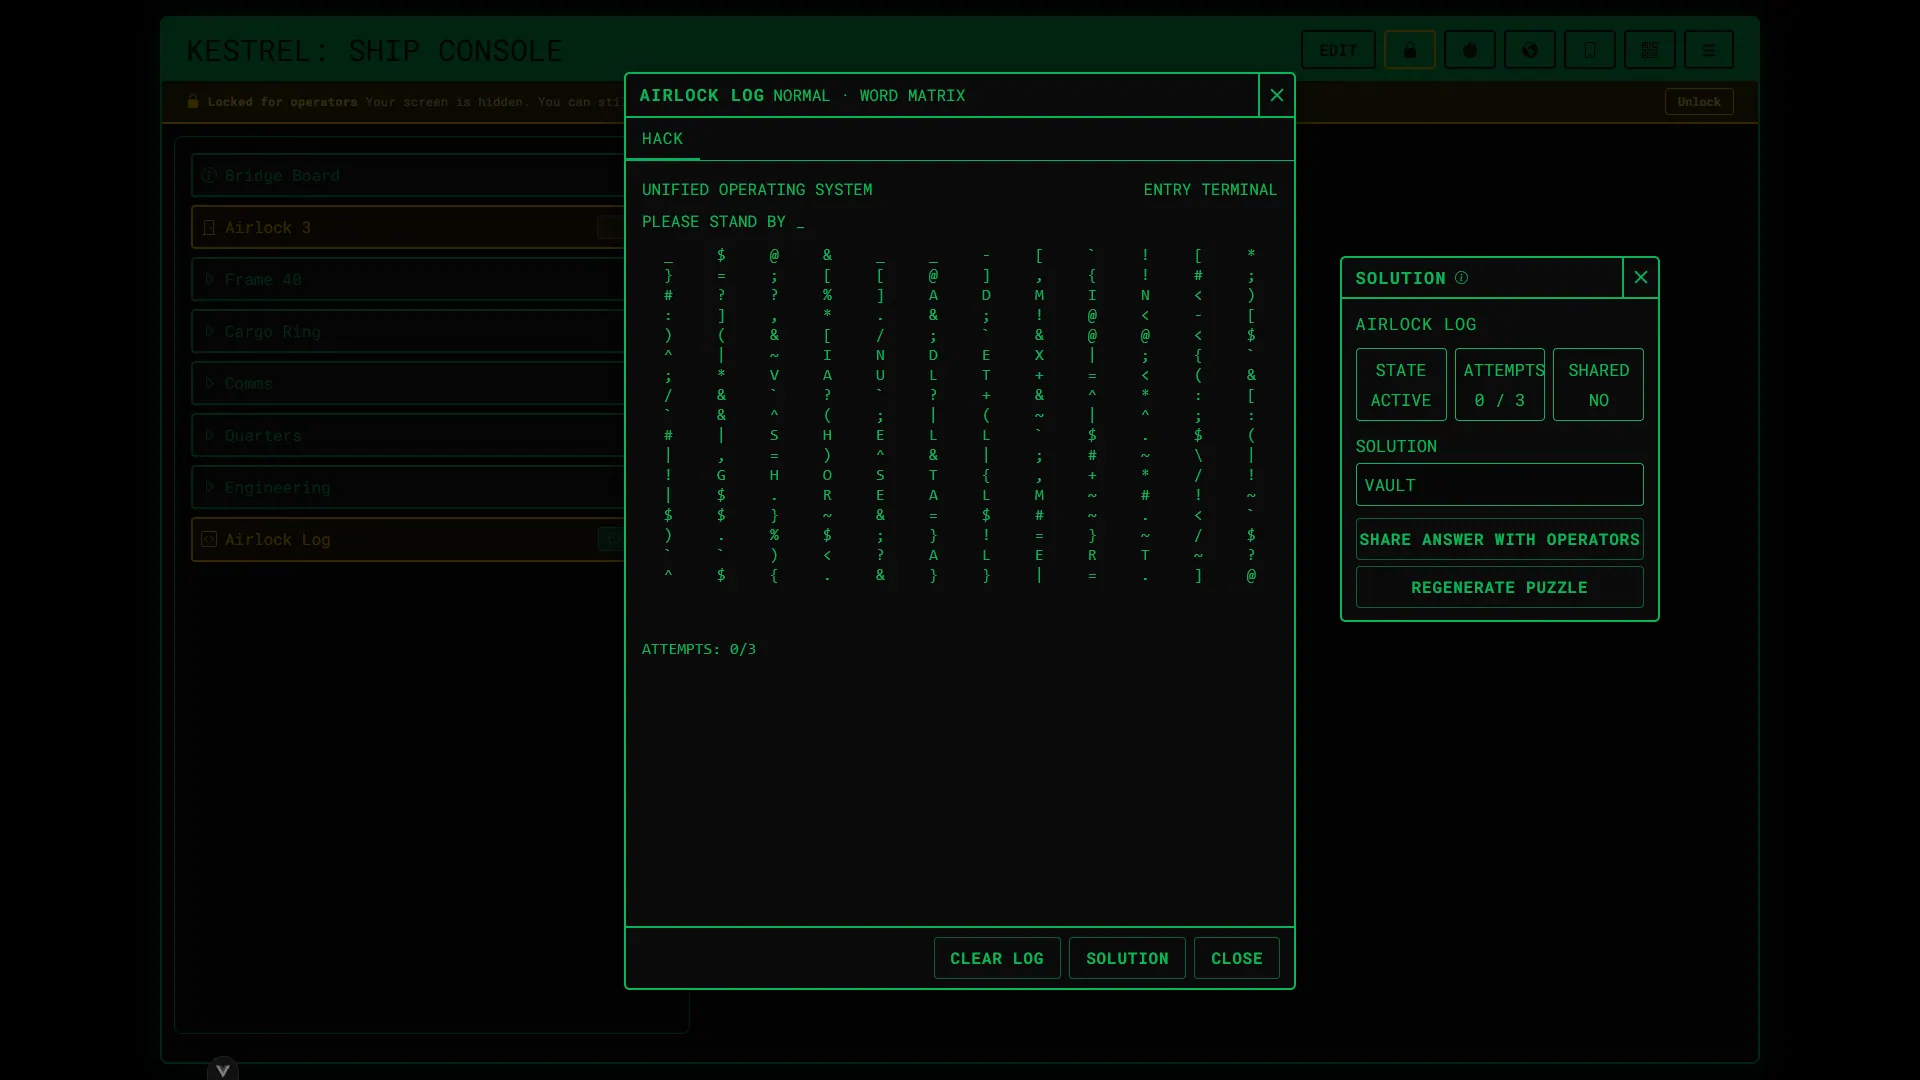Click the CLOSE button in dialog footer
1920x1080 pixels.
pos(1237,958)
